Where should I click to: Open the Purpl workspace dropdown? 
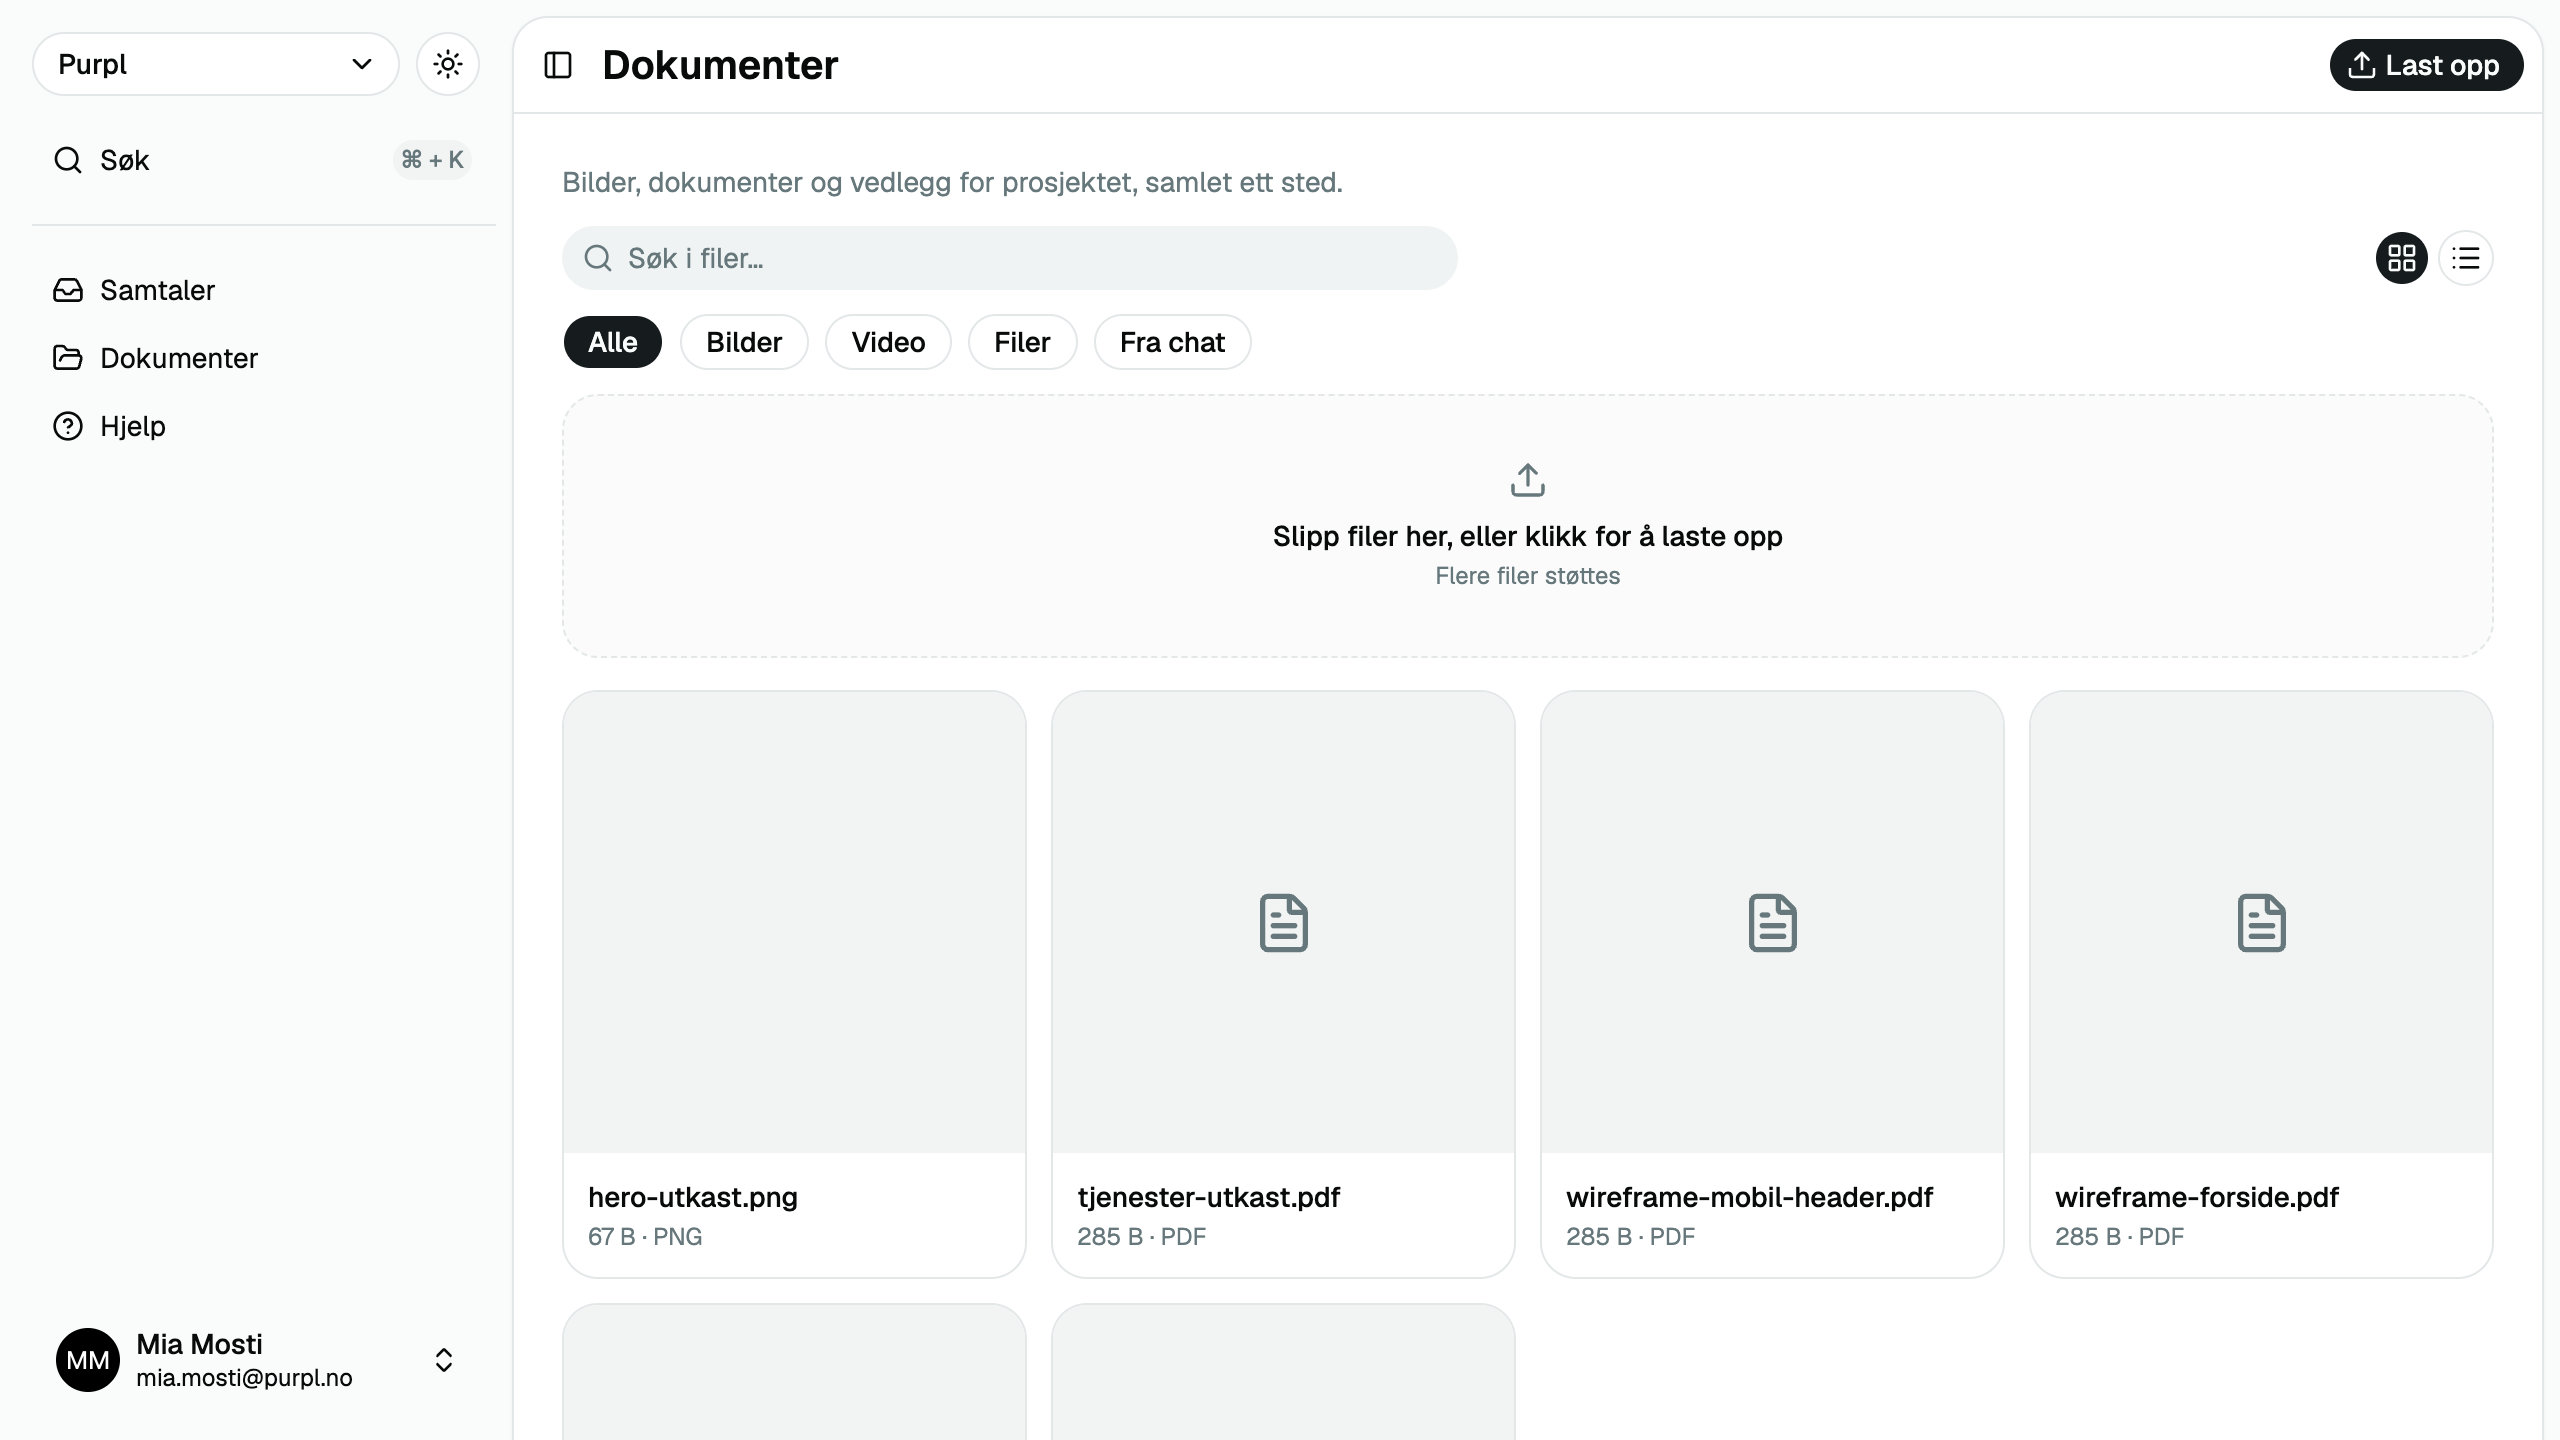216,64
